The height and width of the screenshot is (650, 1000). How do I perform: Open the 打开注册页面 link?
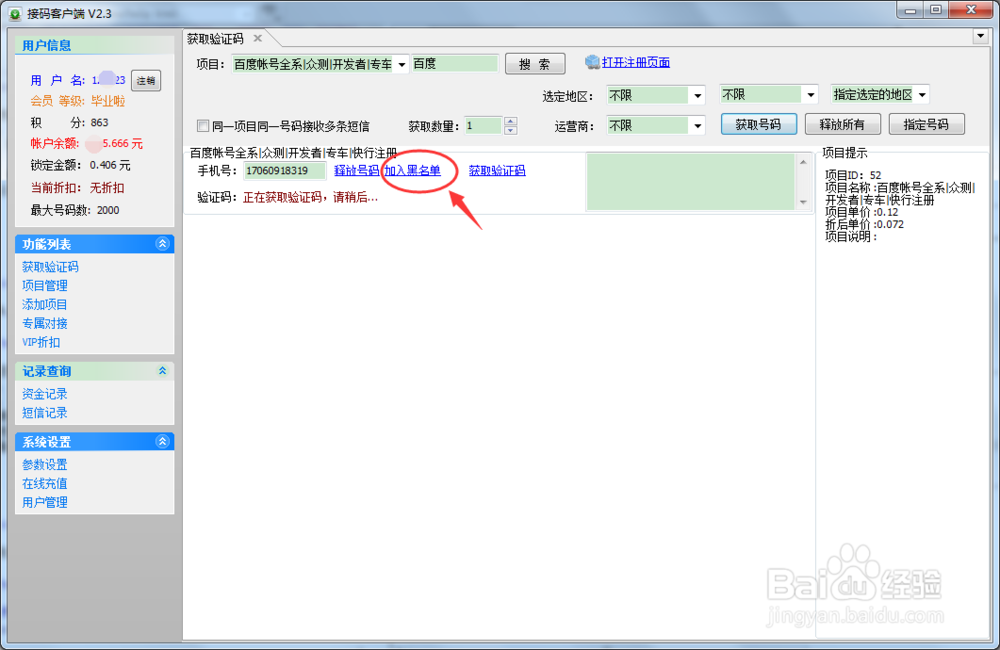[636, 62]
